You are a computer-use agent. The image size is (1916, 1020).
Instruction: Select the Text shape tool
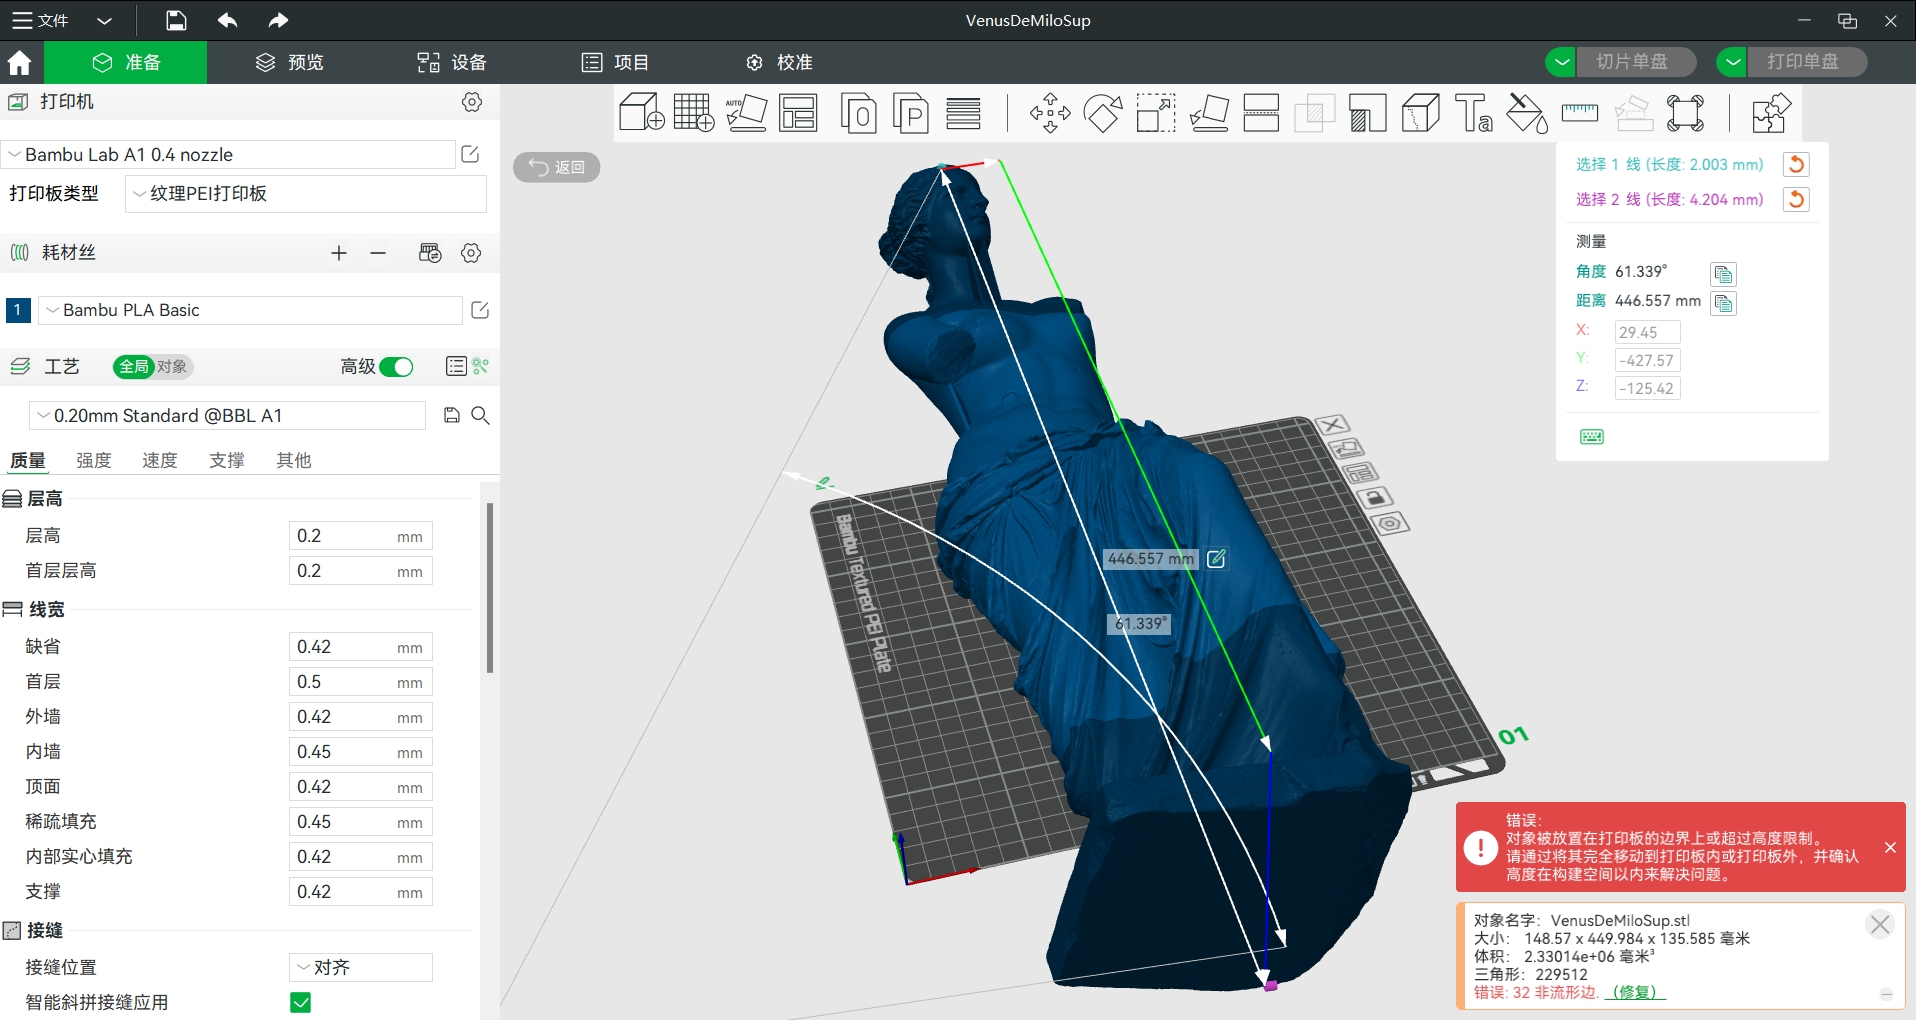click(1473, 112)
